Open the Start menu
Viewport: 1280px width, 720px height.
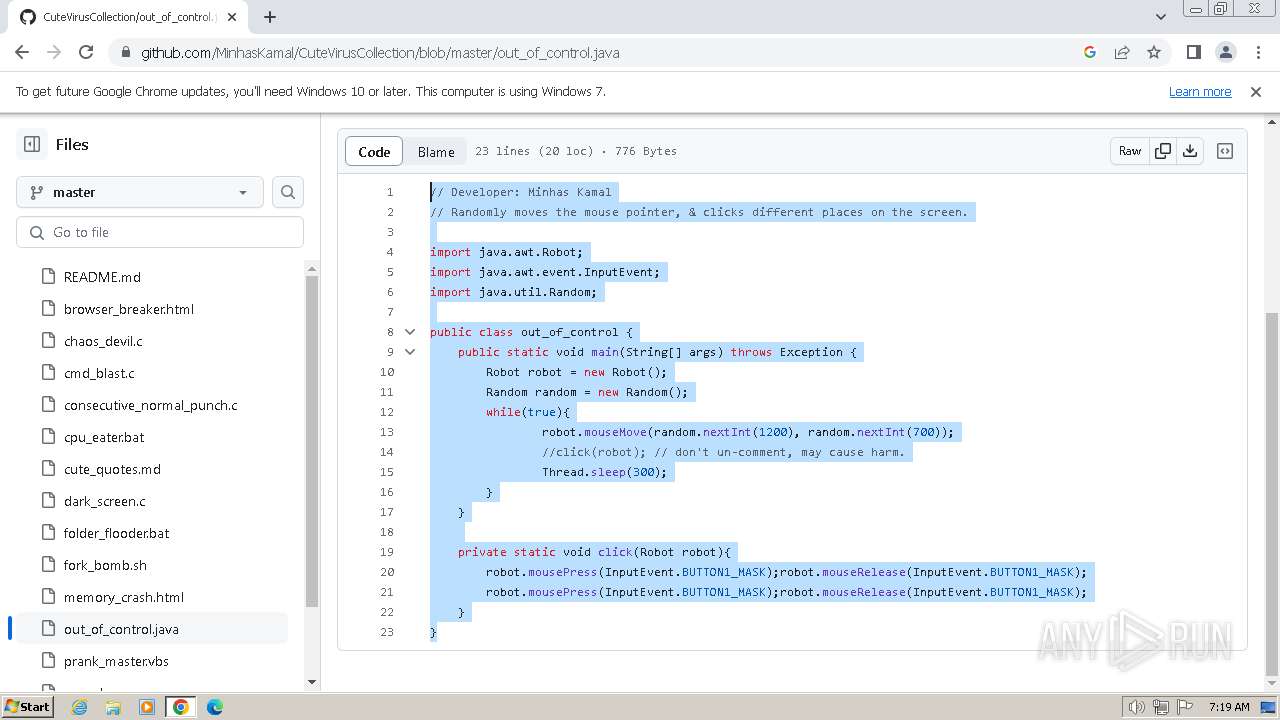[x=27, y=707]
